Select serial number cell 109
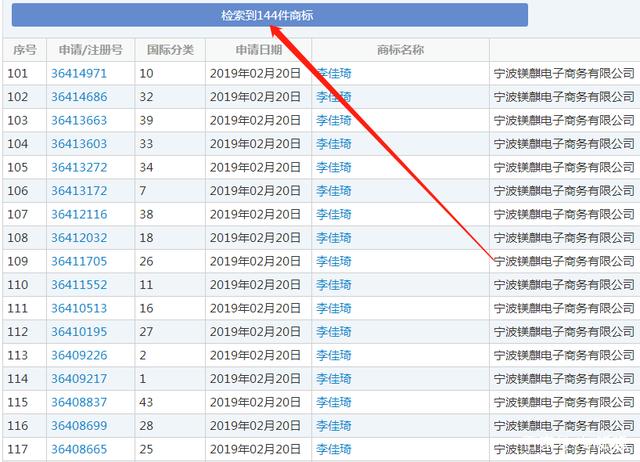 click(x=18, y=261)
